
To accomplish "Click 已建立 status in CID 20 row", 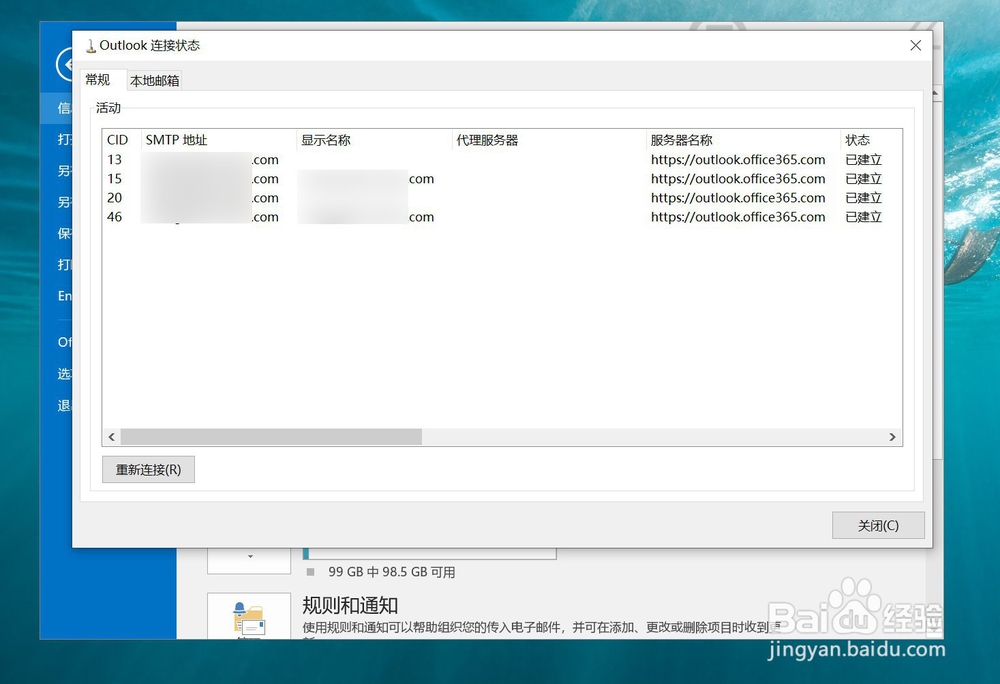I will pyautogui.click(x=864, y=198).
